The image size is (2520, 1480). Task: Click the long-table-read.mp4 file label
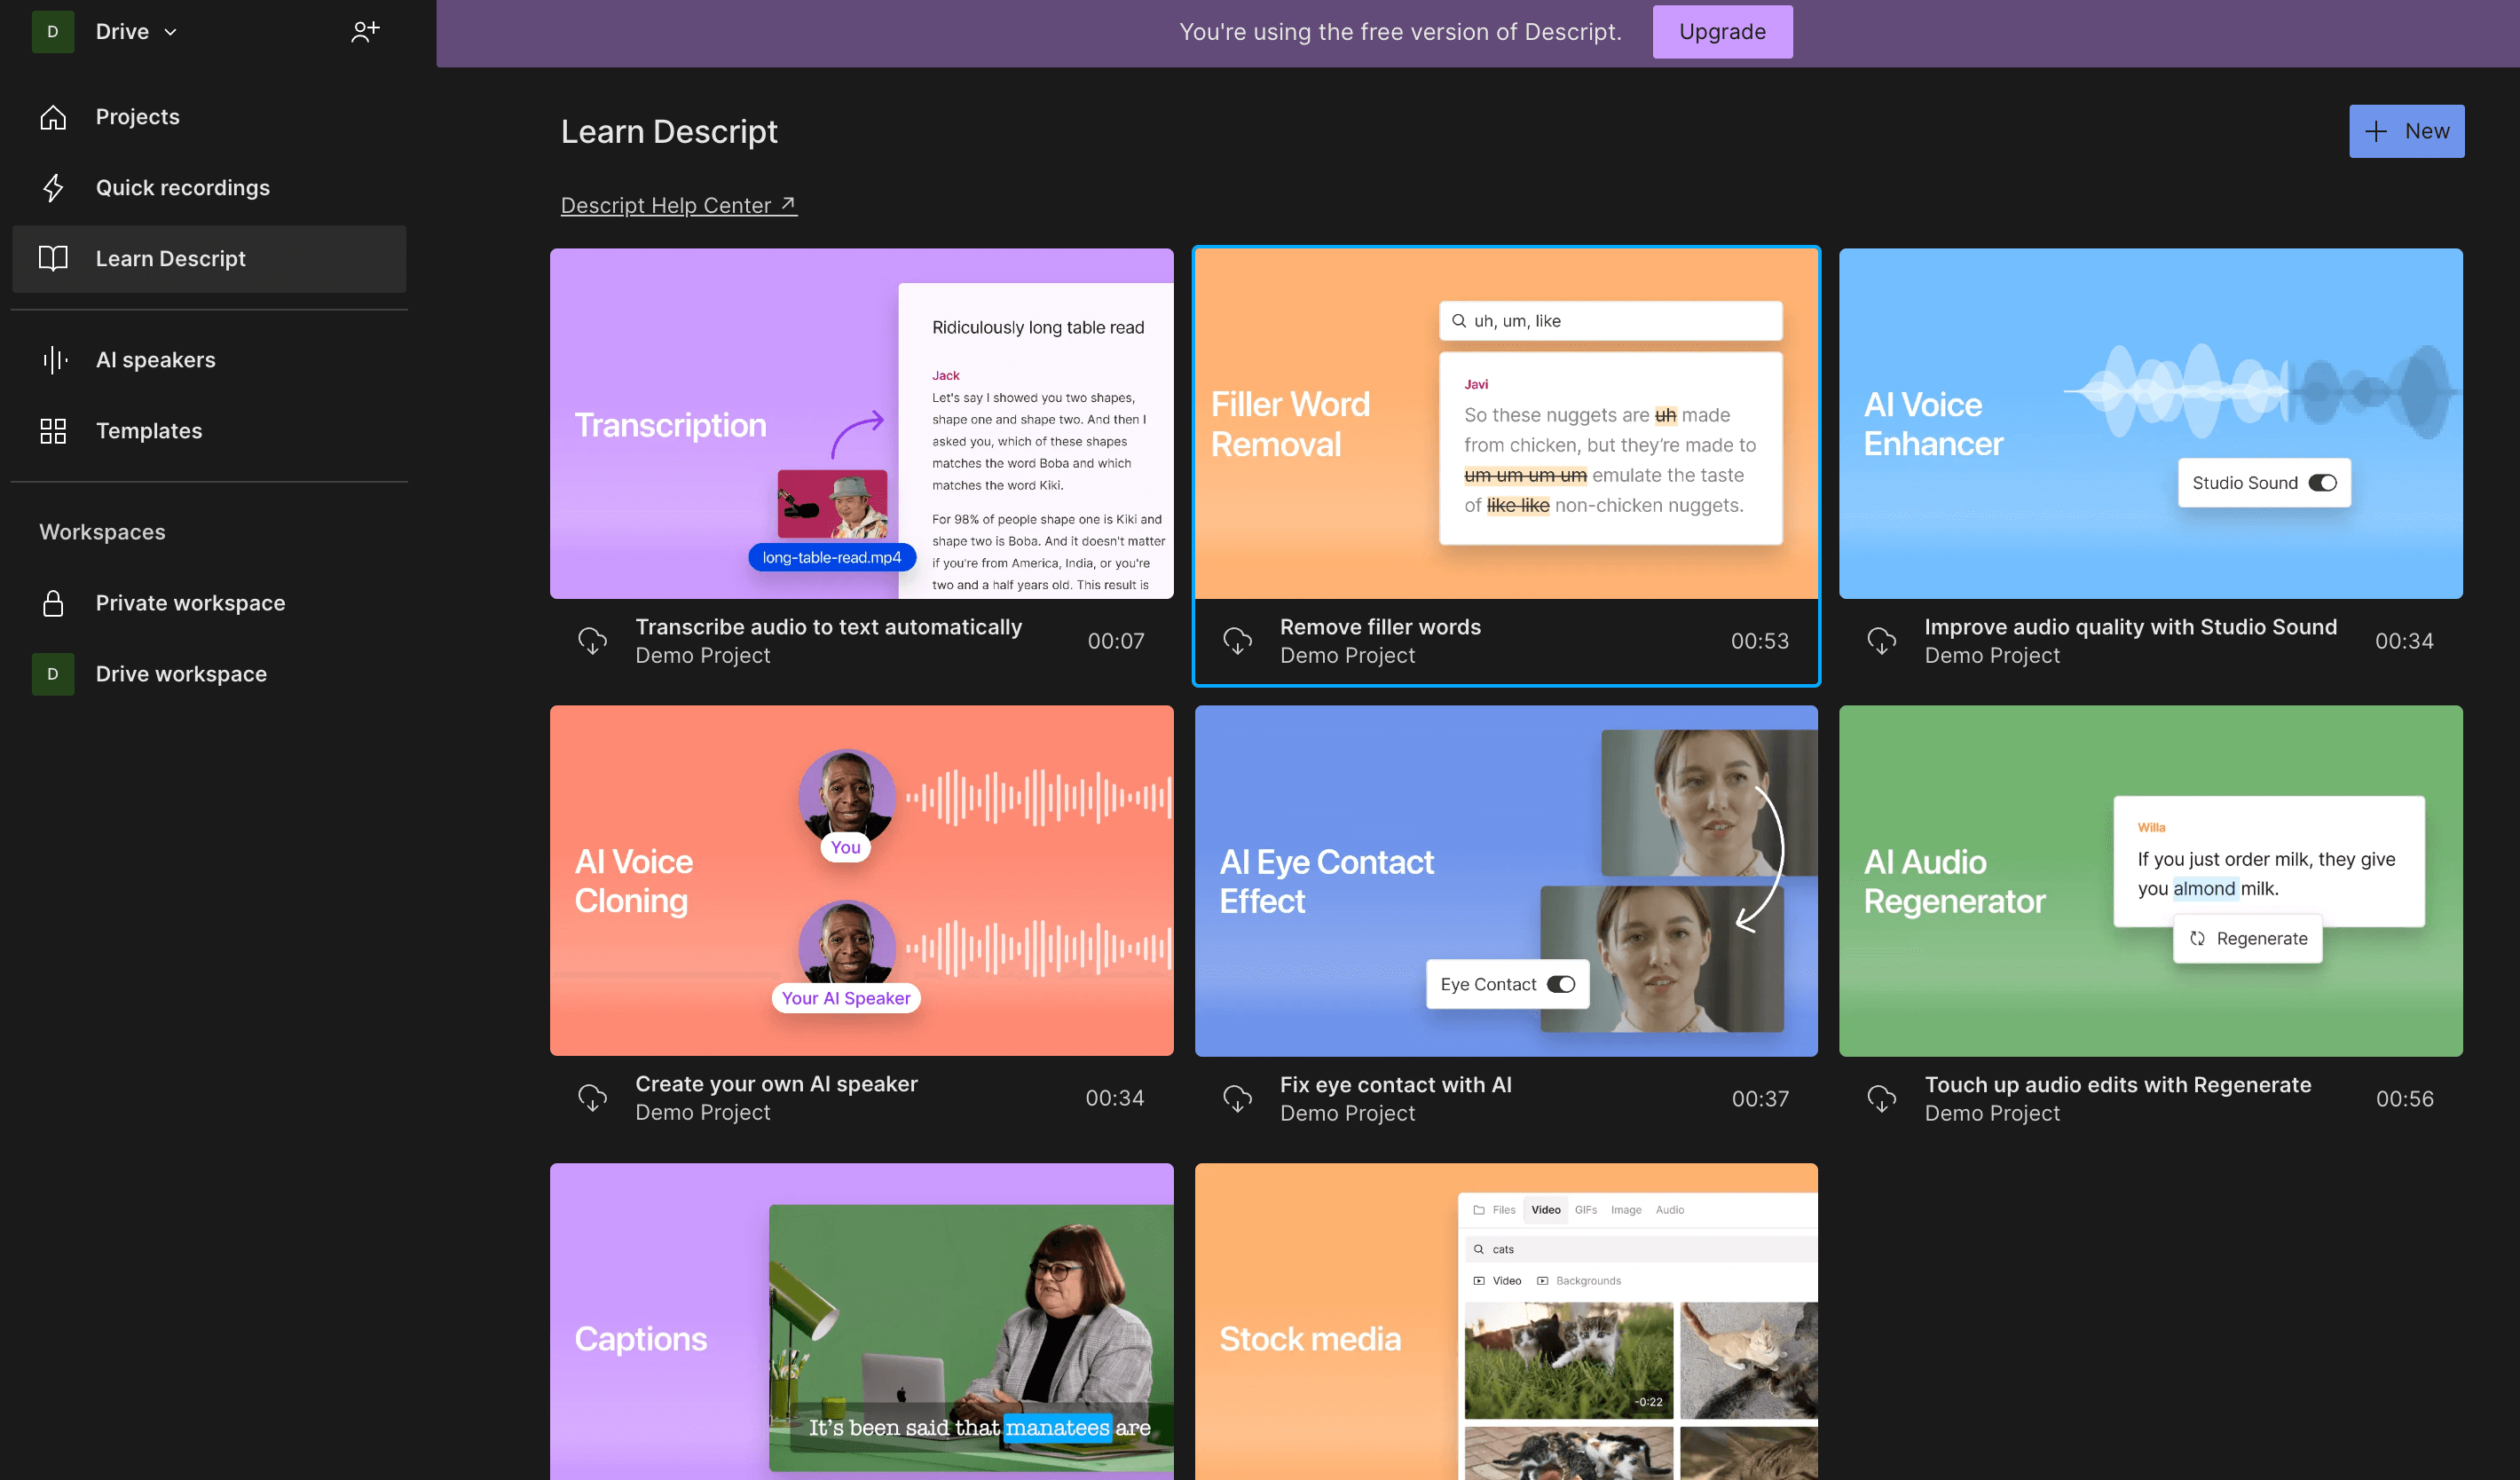click(831, 557)
